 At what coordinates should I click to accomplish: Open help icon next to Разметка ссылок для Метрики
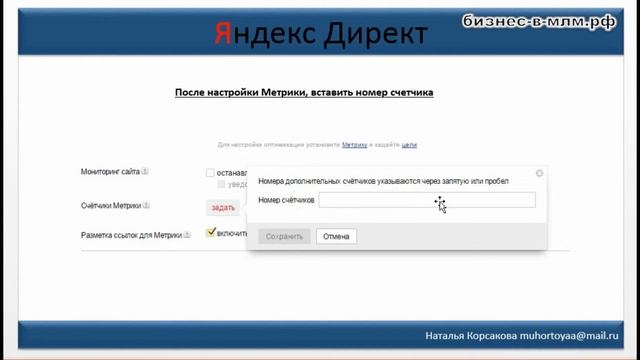tap(187, 235)
